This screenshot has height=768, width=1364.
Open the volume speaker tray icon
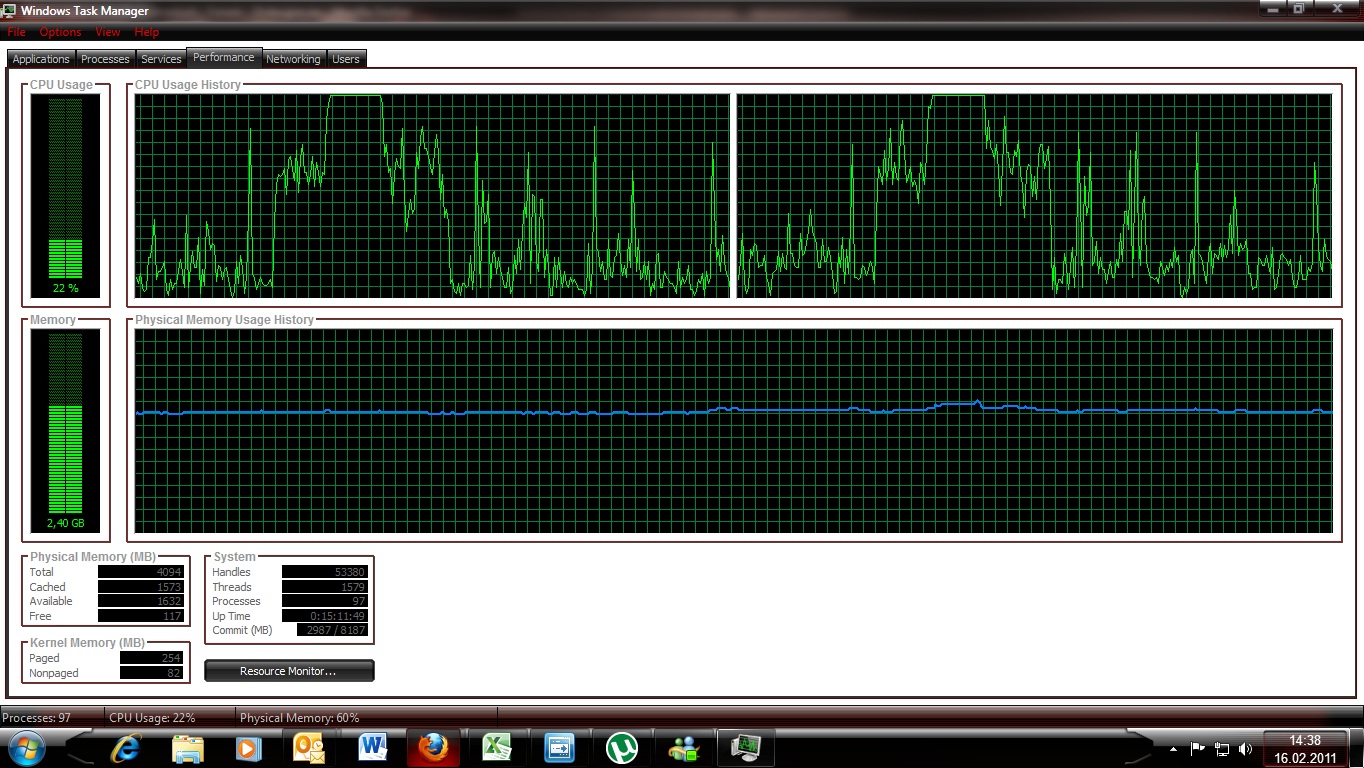1245,748
